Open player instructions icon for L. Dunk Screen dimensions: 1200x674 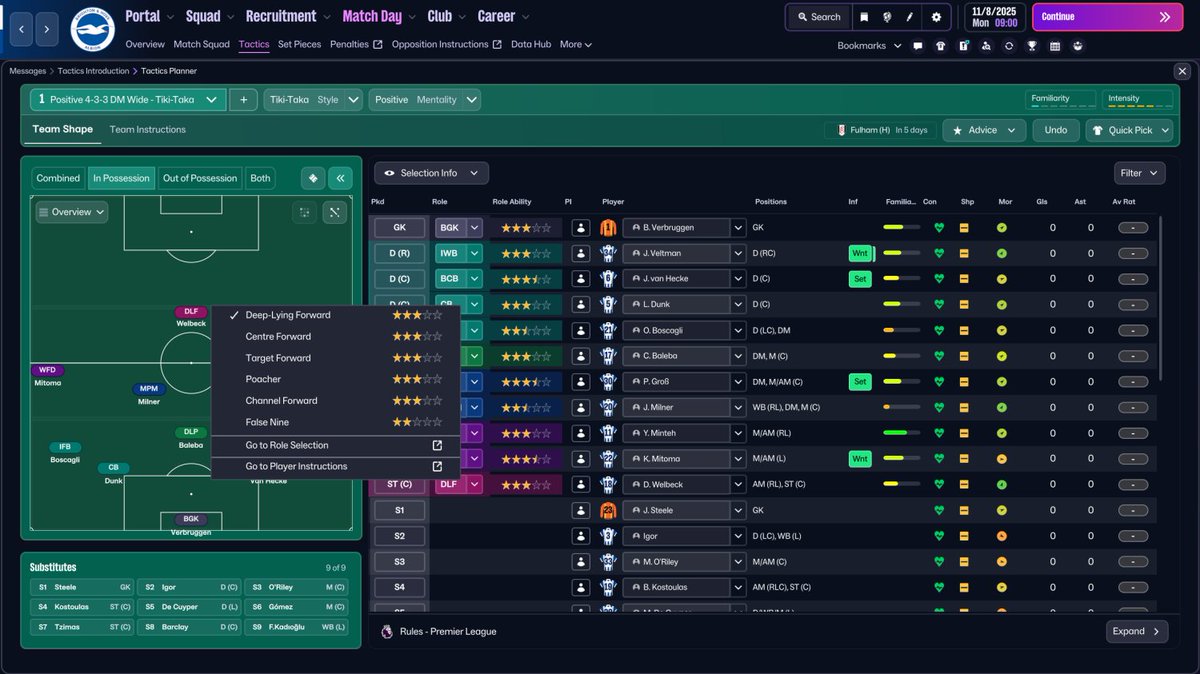(581, 304)
